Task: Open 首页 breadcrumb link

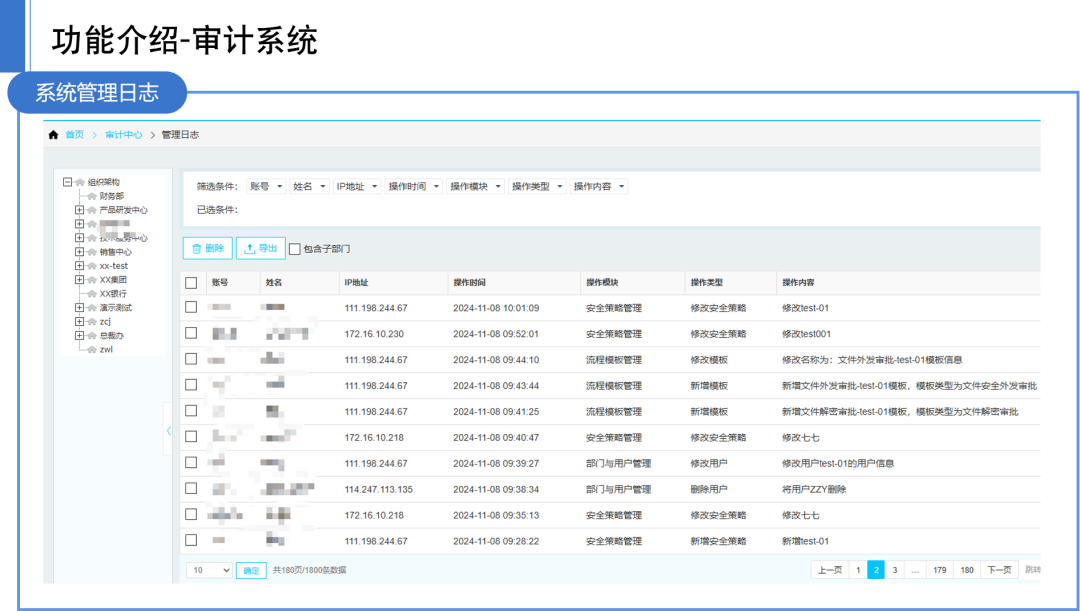Action: pyautogui.click(x=74, y=135)
